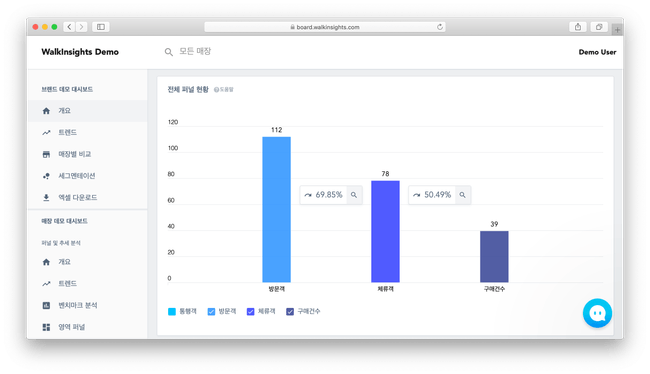Open 트렌드 under 매장 데모 대시보드

87,284
